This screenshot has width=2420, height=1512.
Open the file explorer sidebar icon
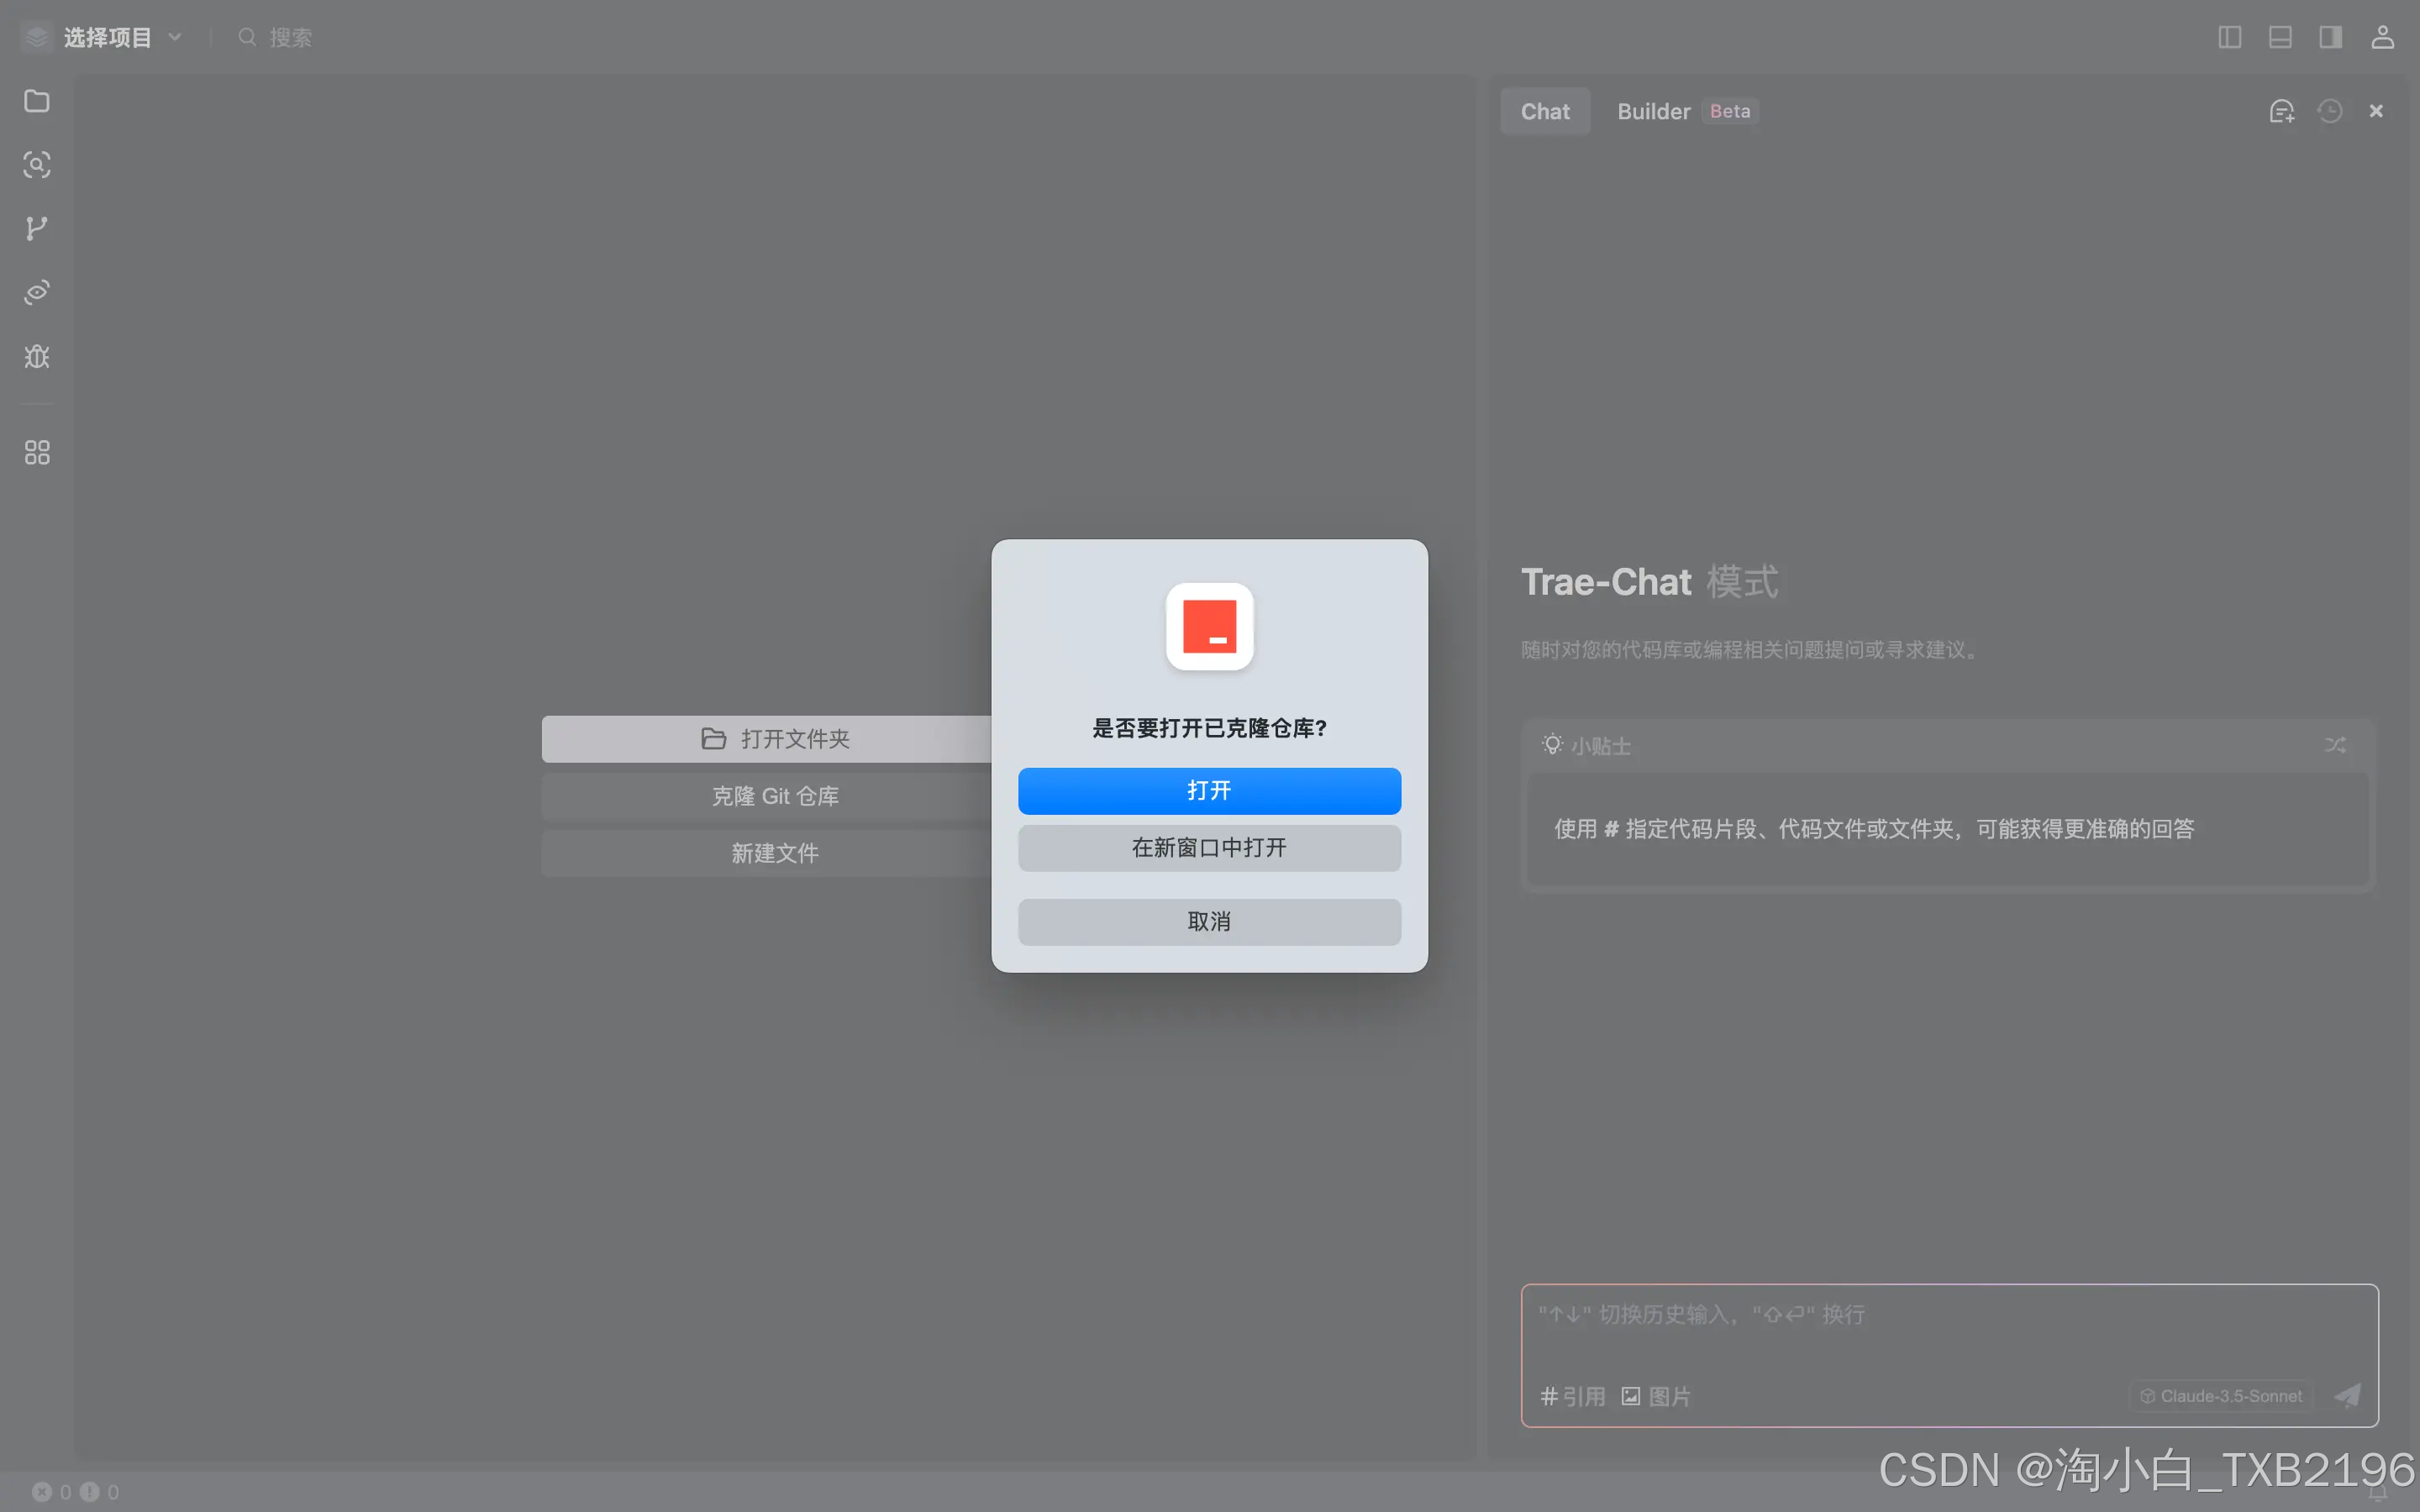click(37, 101)
